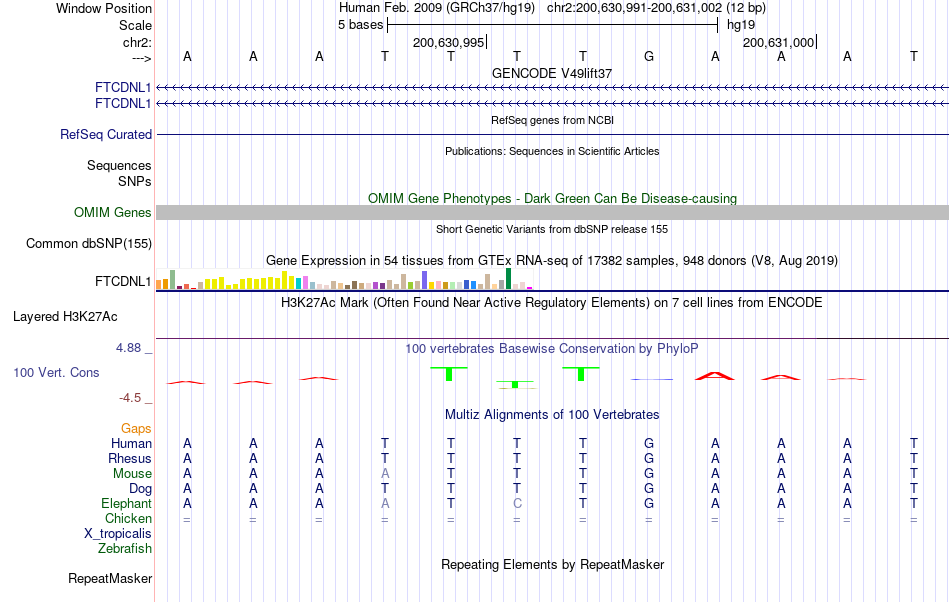Click the orange Gaps label

click(136, 429)
